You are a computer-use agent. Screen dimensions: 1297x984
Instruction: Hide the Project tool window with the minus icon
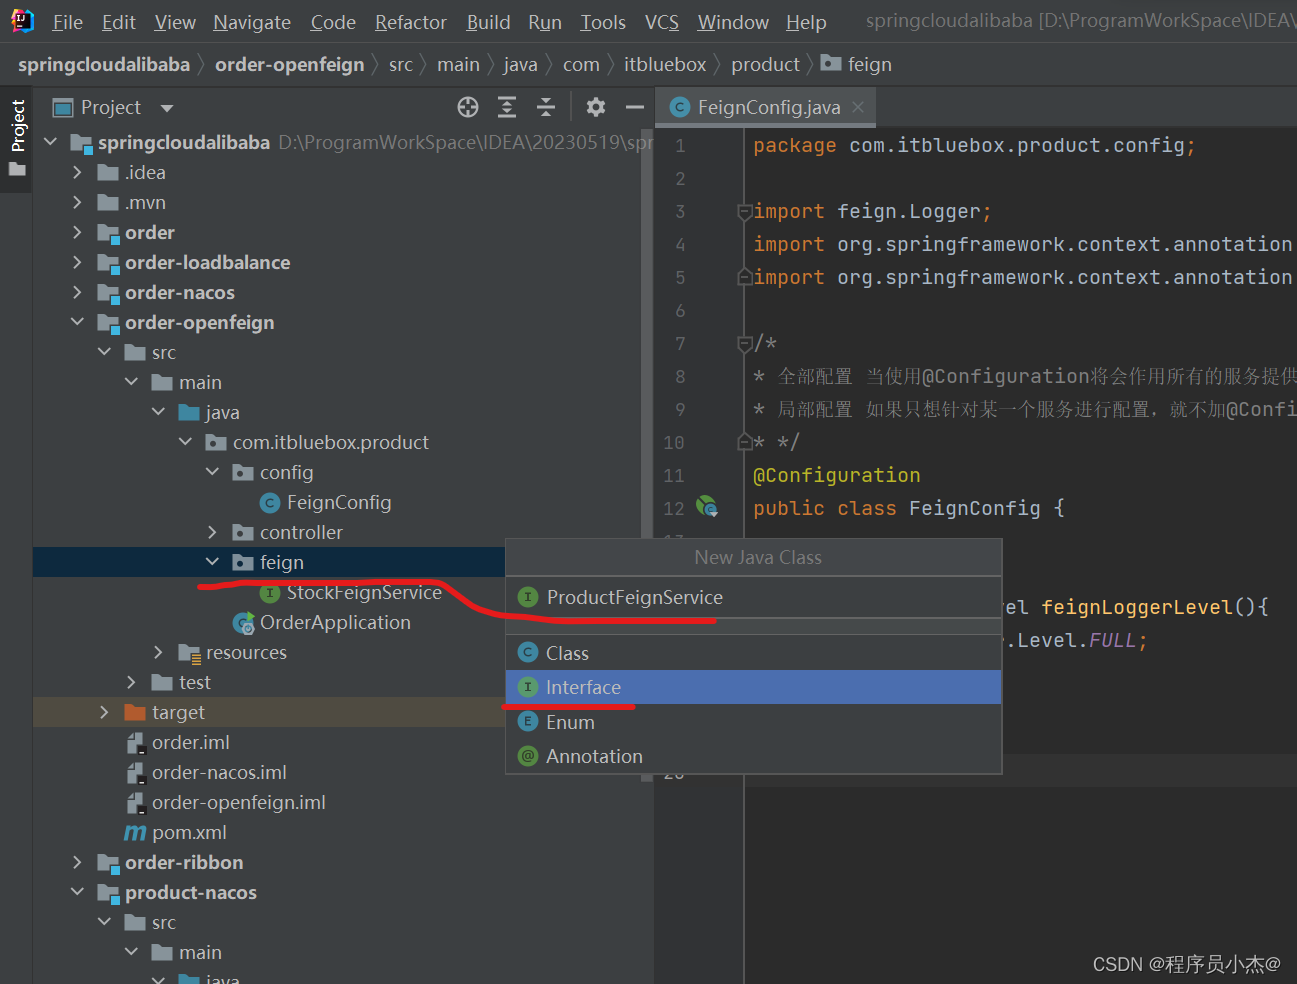(x=635, y=107)
